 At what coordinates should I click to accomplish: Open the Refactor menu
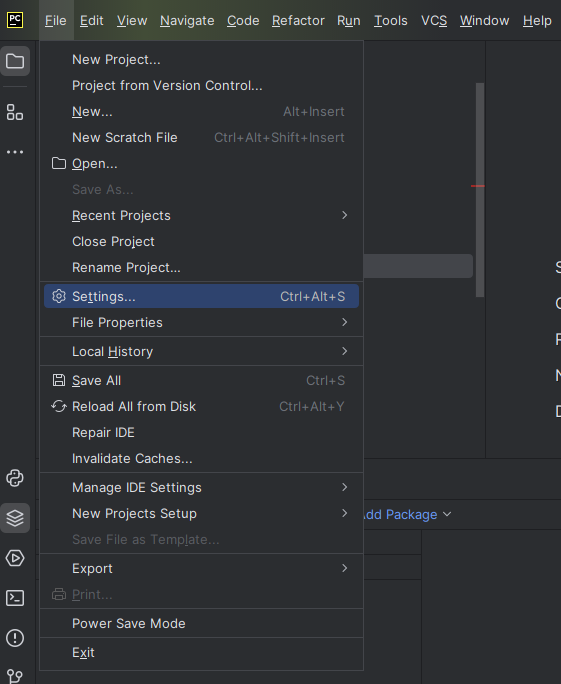coord(298,21)
